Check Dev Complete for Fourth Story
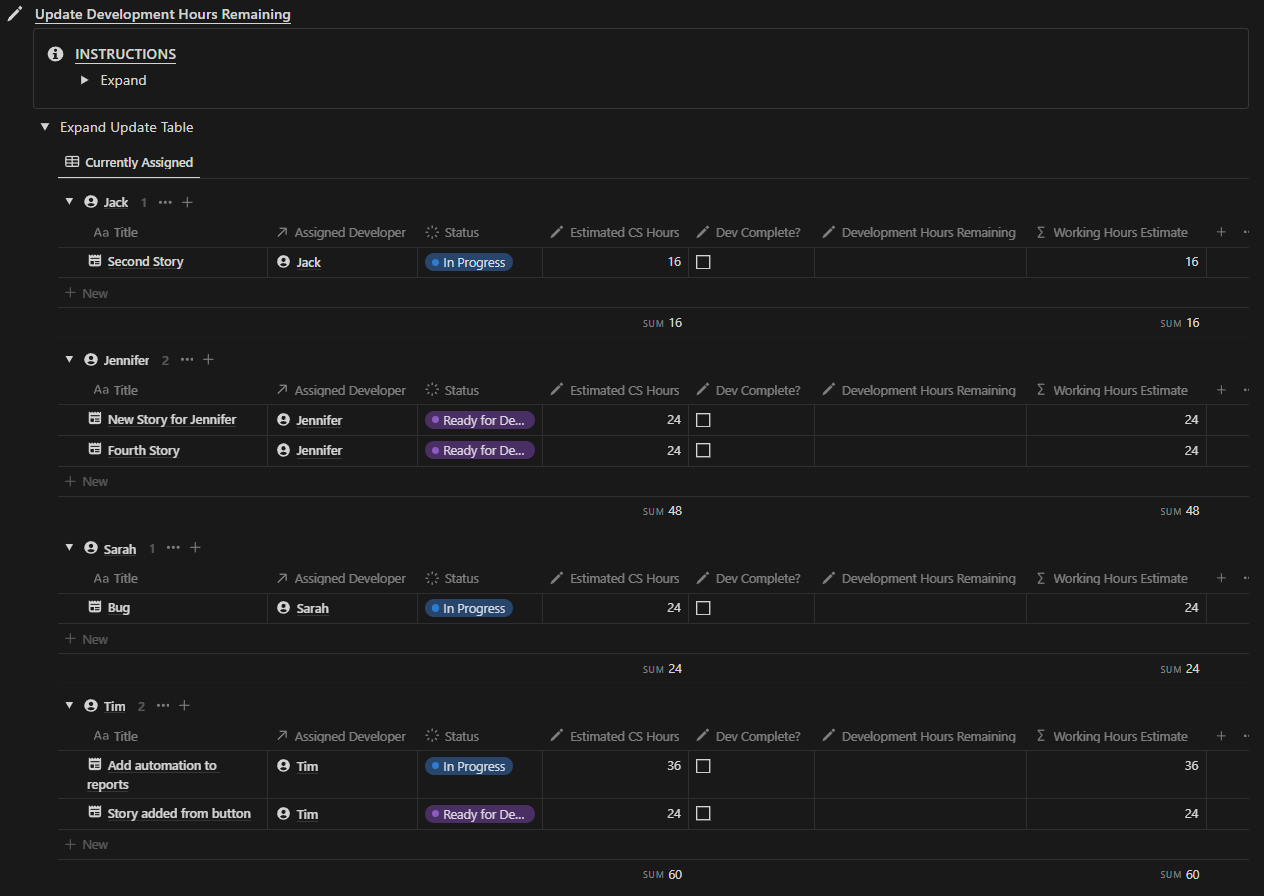The image size is (1264, 896). click(703, 450)
